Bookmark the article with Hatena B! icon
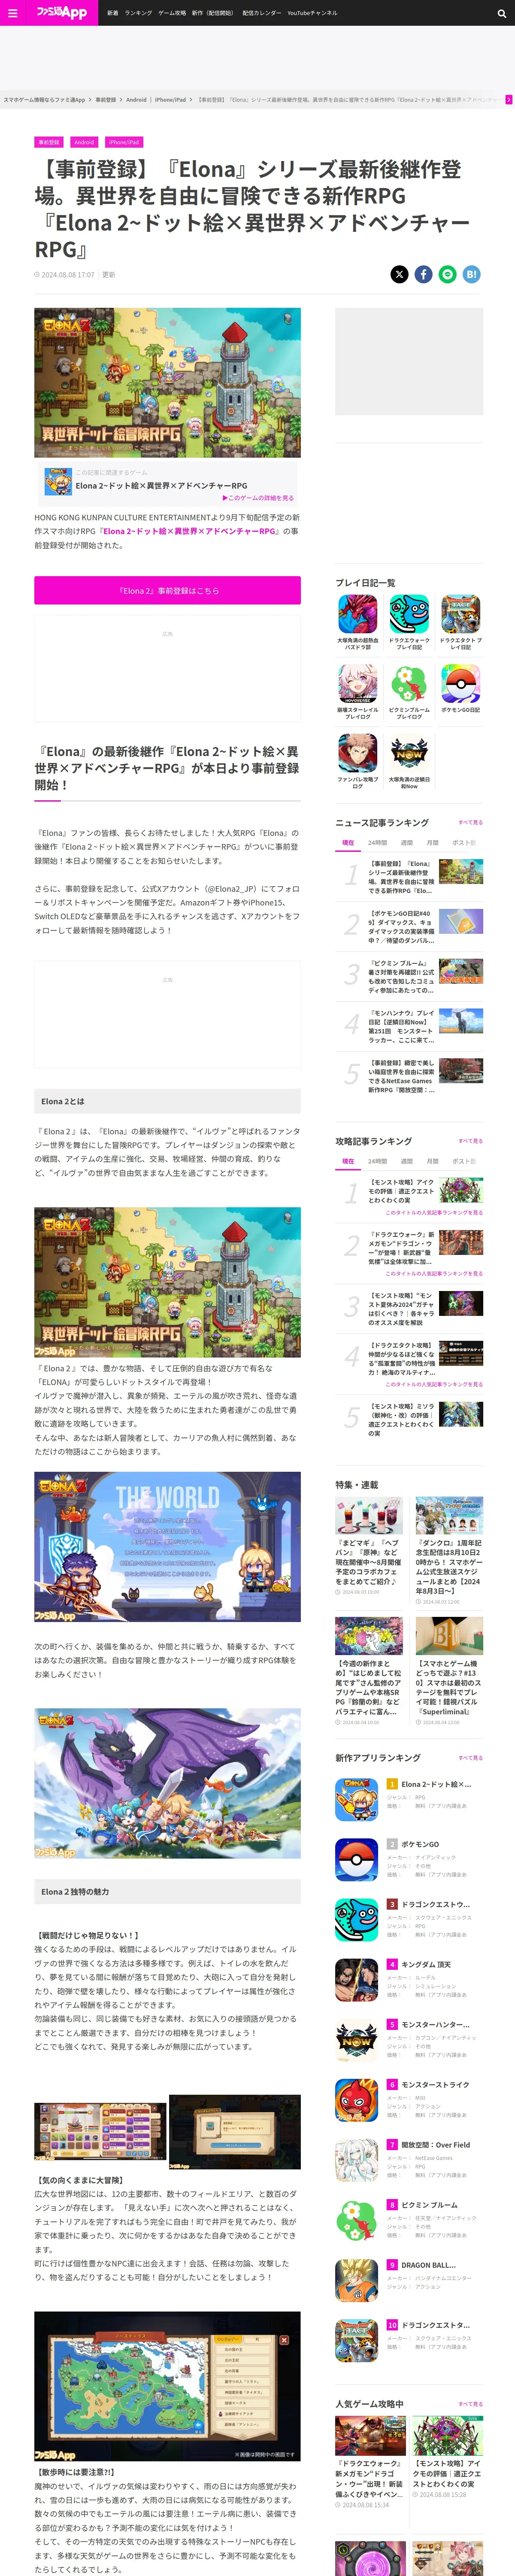 472,274
